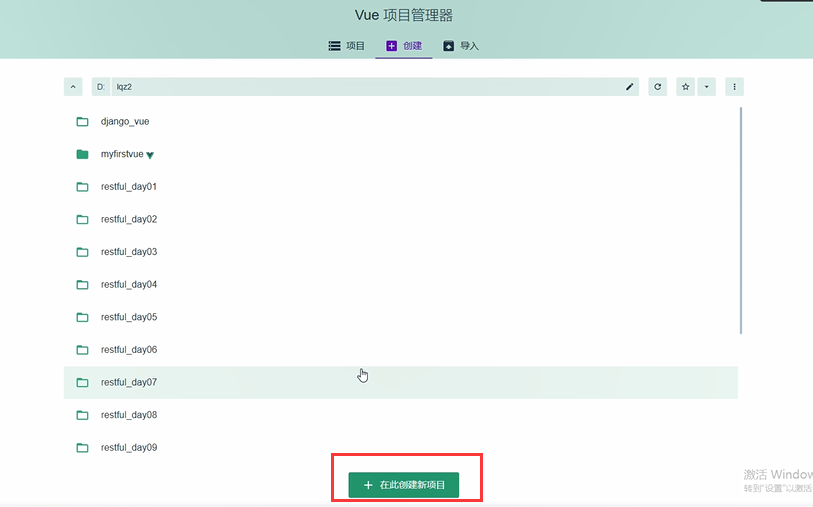Click folder icon of django_vue
Image resolution: width=813 pixels, height=507 pixels.
[82, 122]
